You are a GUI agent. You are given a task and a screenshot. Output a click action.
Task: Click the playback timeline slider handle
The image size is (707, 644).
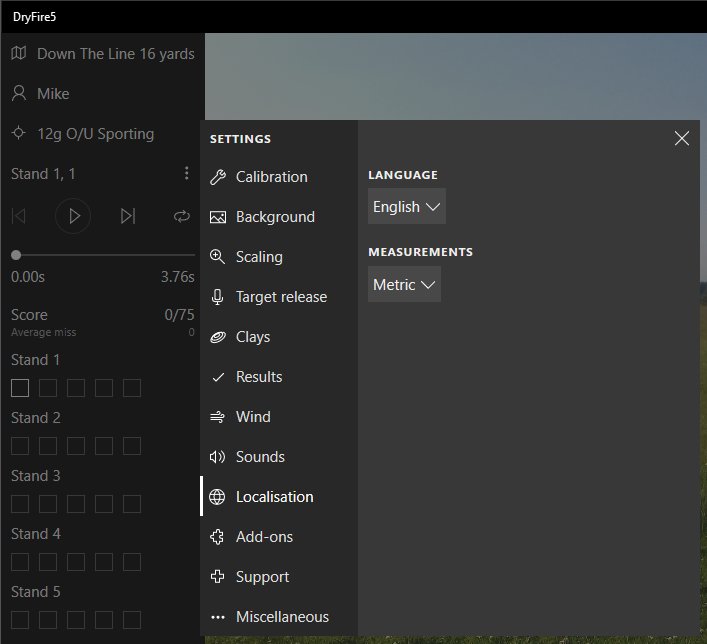coord(16,256)
